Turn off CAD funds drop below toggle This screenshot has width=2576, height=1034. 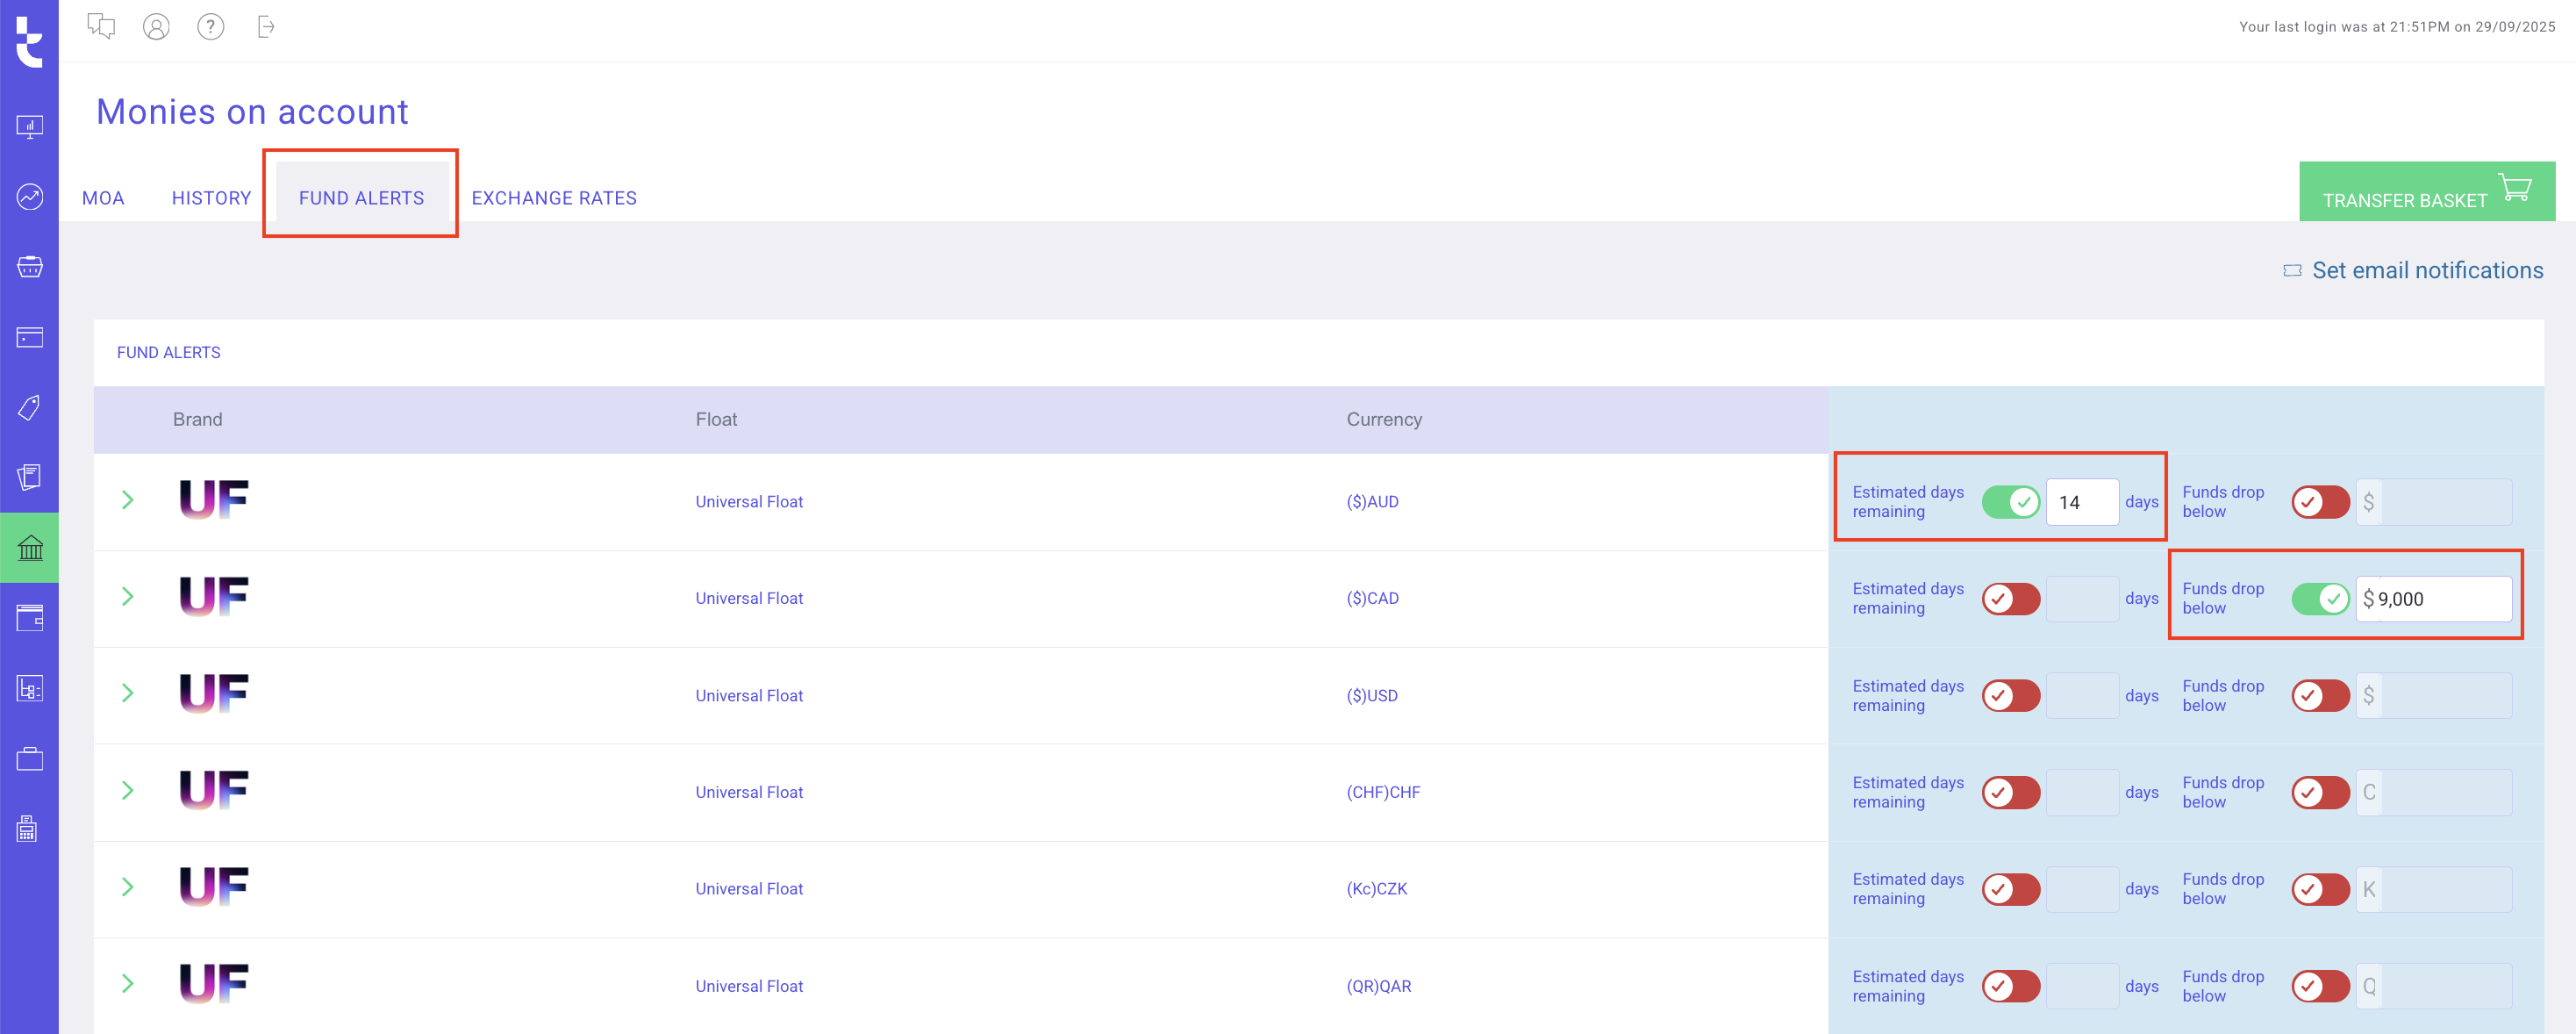2320,599
